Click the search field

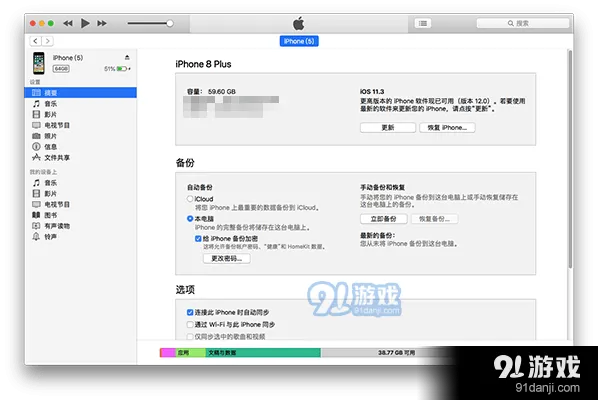point(522,23)
